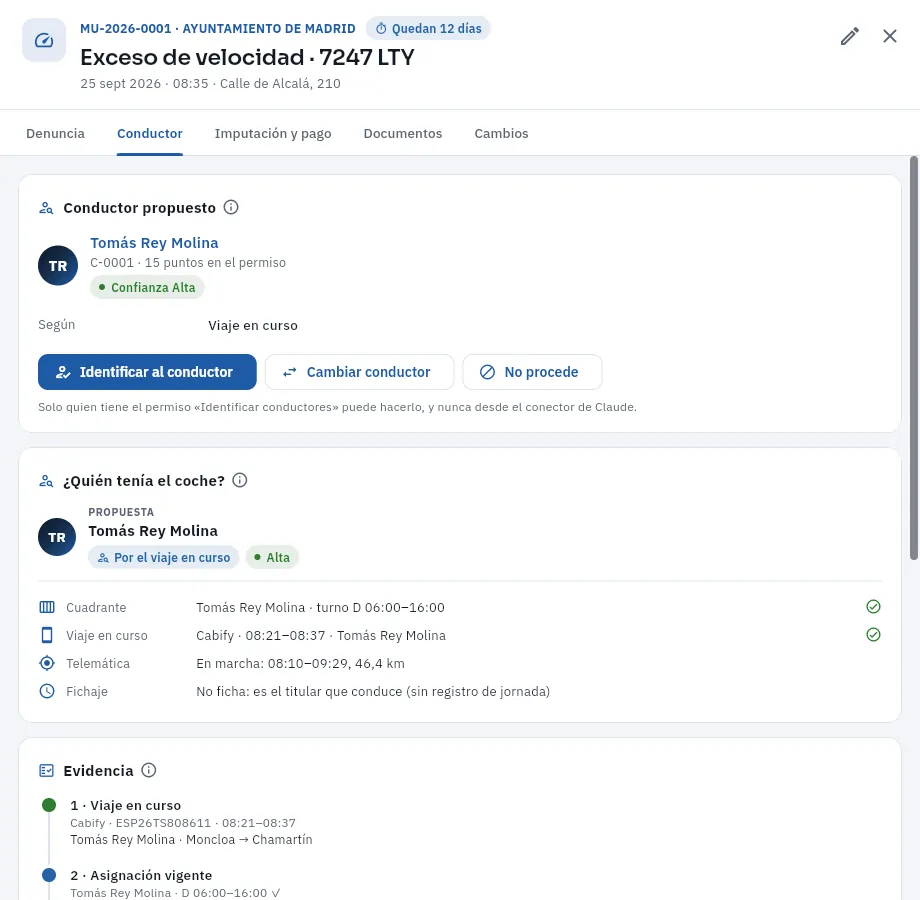Go to the Cambios tab
The width and height of the screenshot is (920, 900).
pyautogui.click(x=501, y=133)
